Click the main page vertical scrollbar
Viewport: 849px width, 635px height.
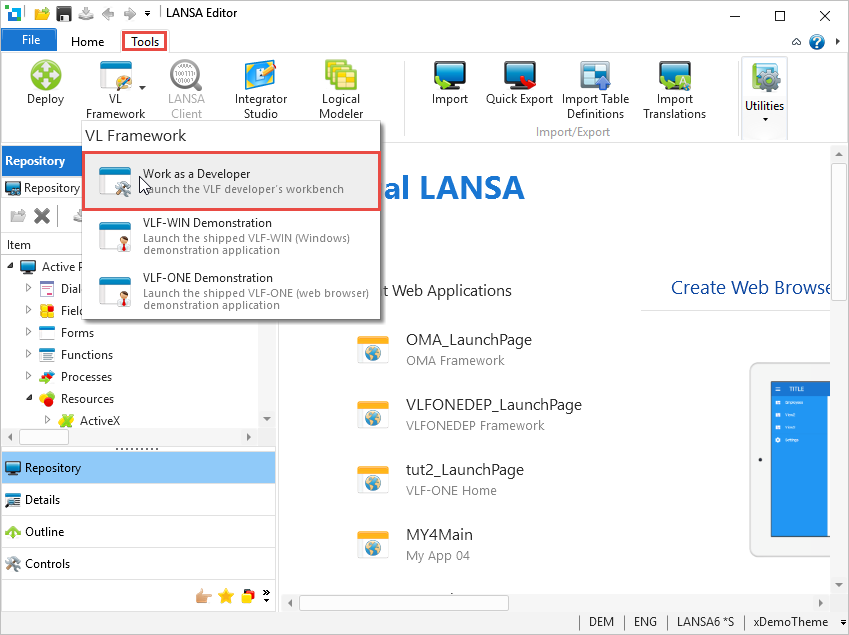pyautogui.click(x=839, y=231)
